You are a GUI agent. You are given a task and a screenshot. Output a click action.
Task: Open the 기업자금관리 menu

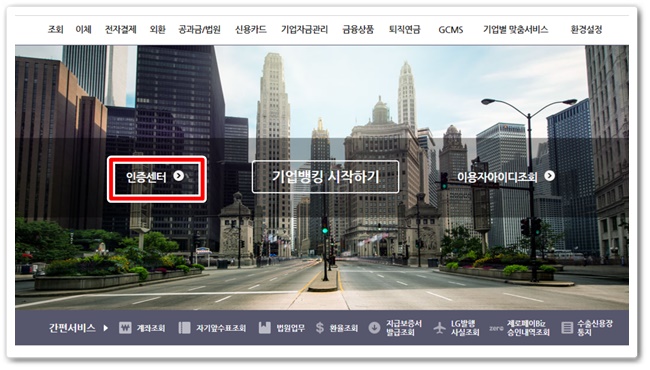(x=304, y=29)
